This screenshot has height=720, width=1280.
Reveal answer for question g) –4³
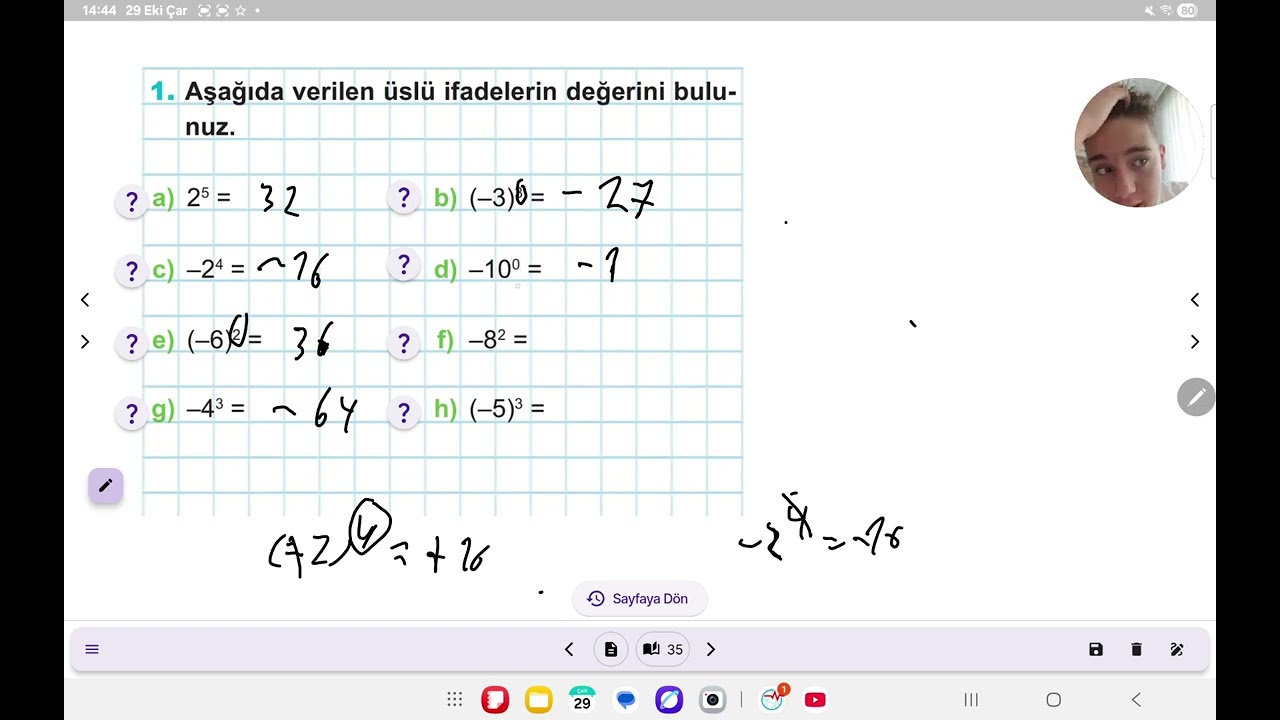point(131,413)
